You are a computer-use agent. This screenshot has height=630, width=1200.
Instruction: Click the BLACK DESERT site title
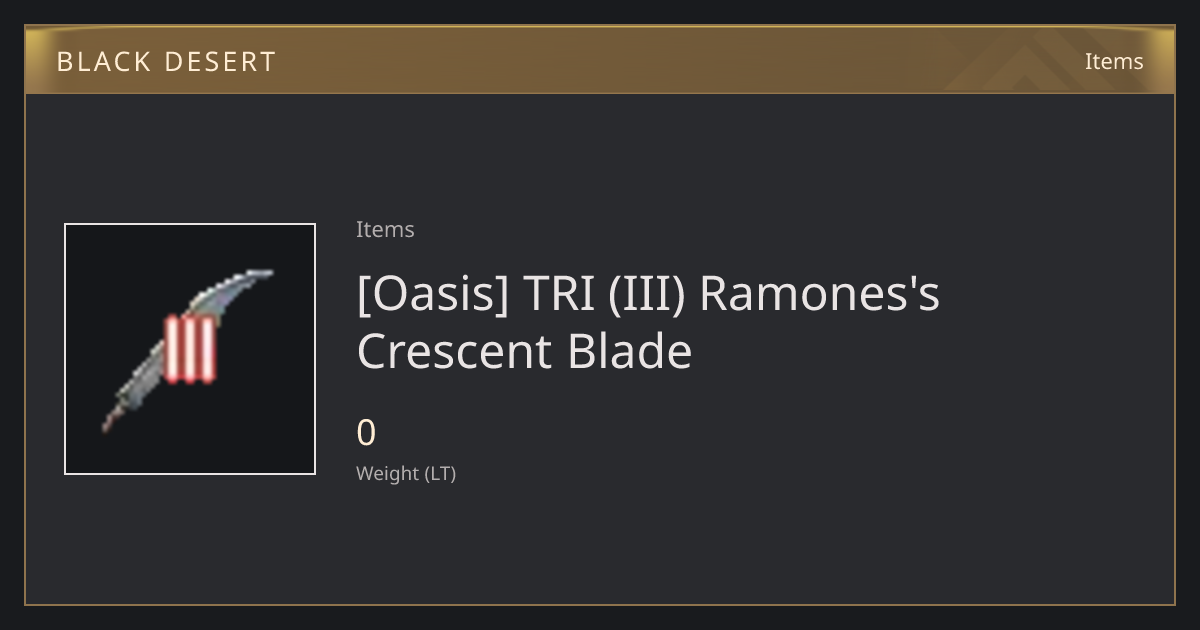pos(166,62)
